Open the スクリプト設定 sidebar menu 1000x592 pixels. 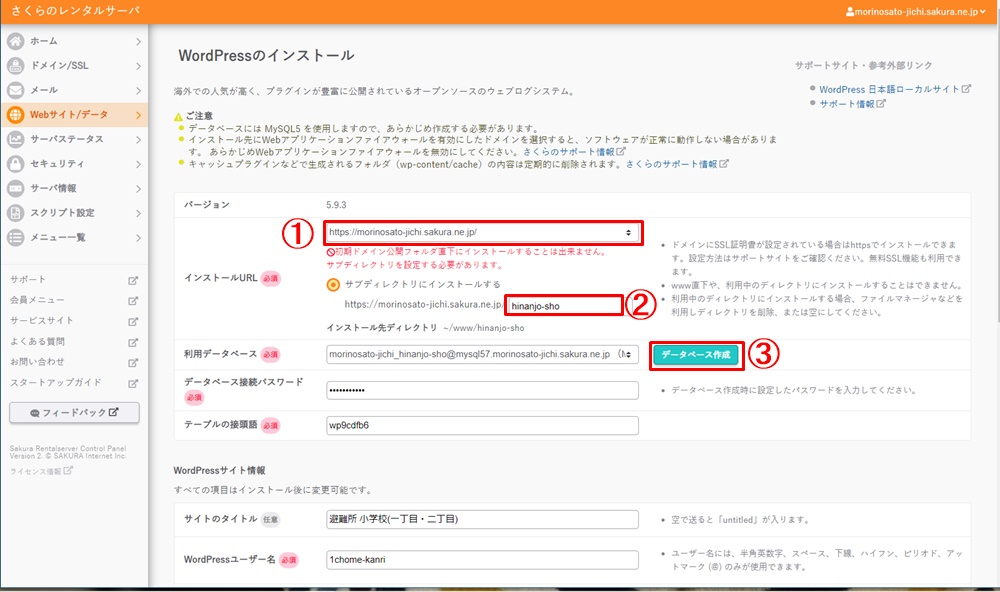click(74, 213)
